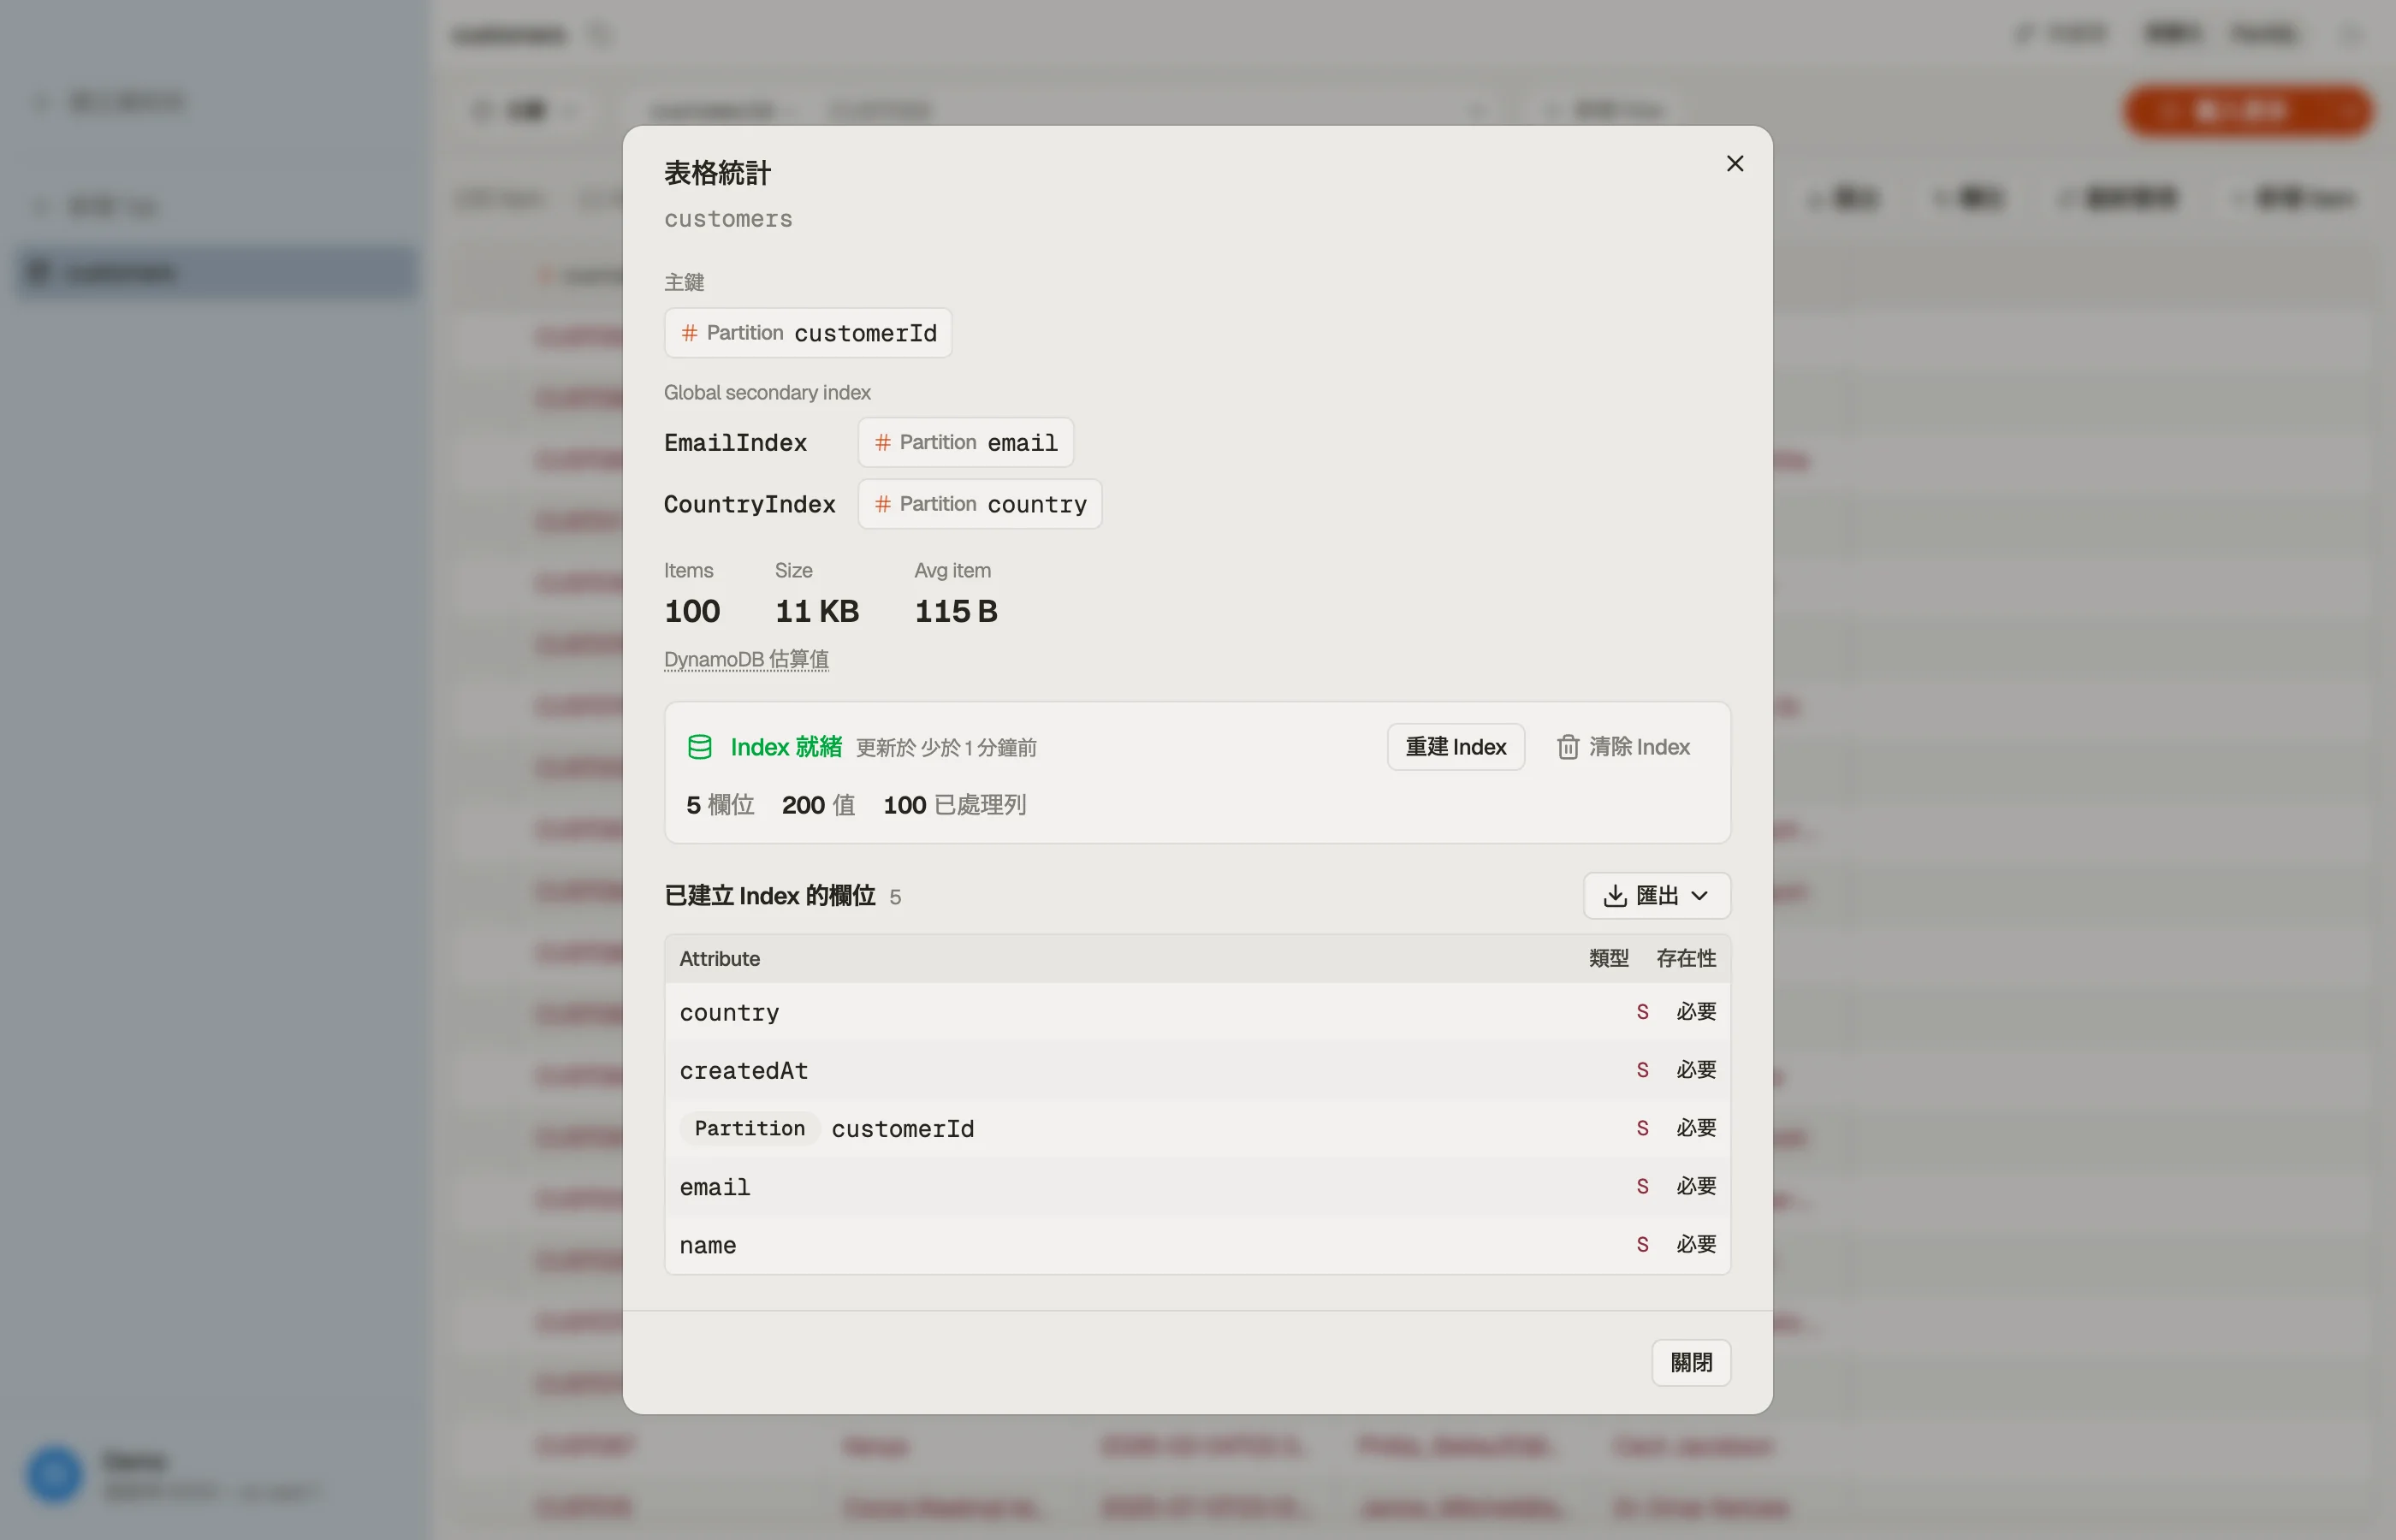Click the trash icon beside 清除 Index
Viewport: 2396px width, 1540px height.
tap(1567, 747)
